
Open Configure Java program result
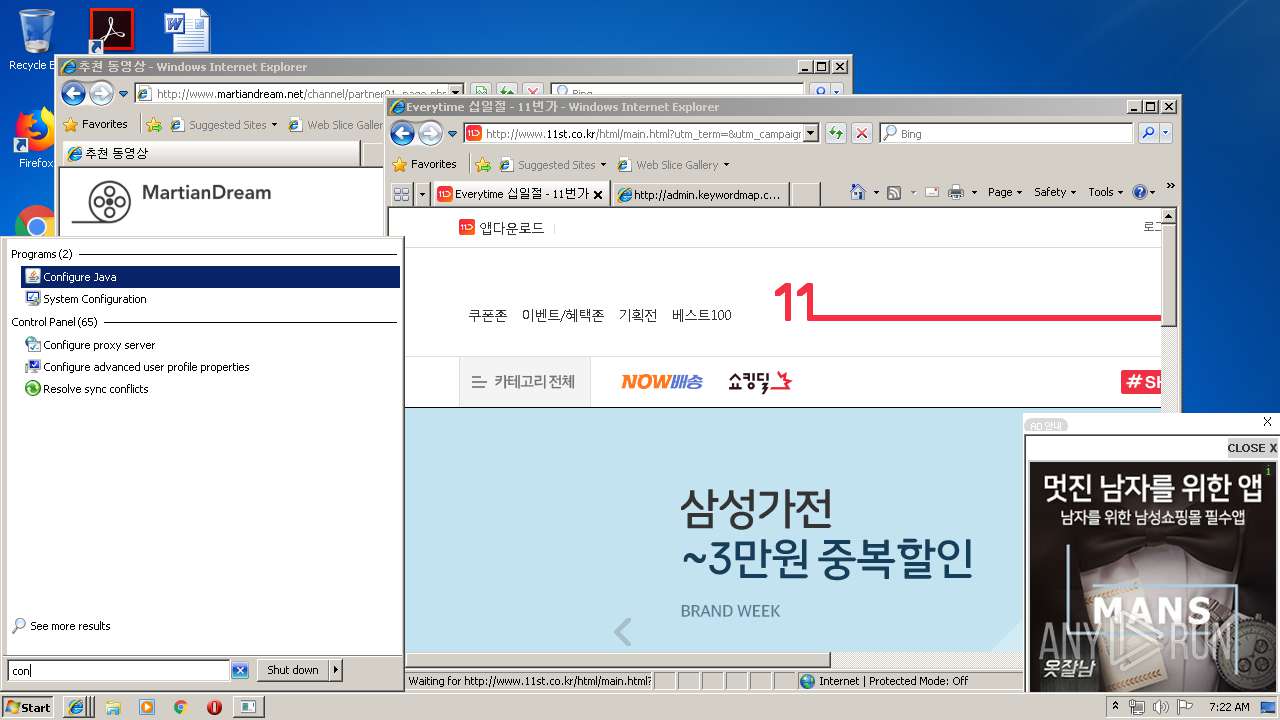tap(210, 277)
